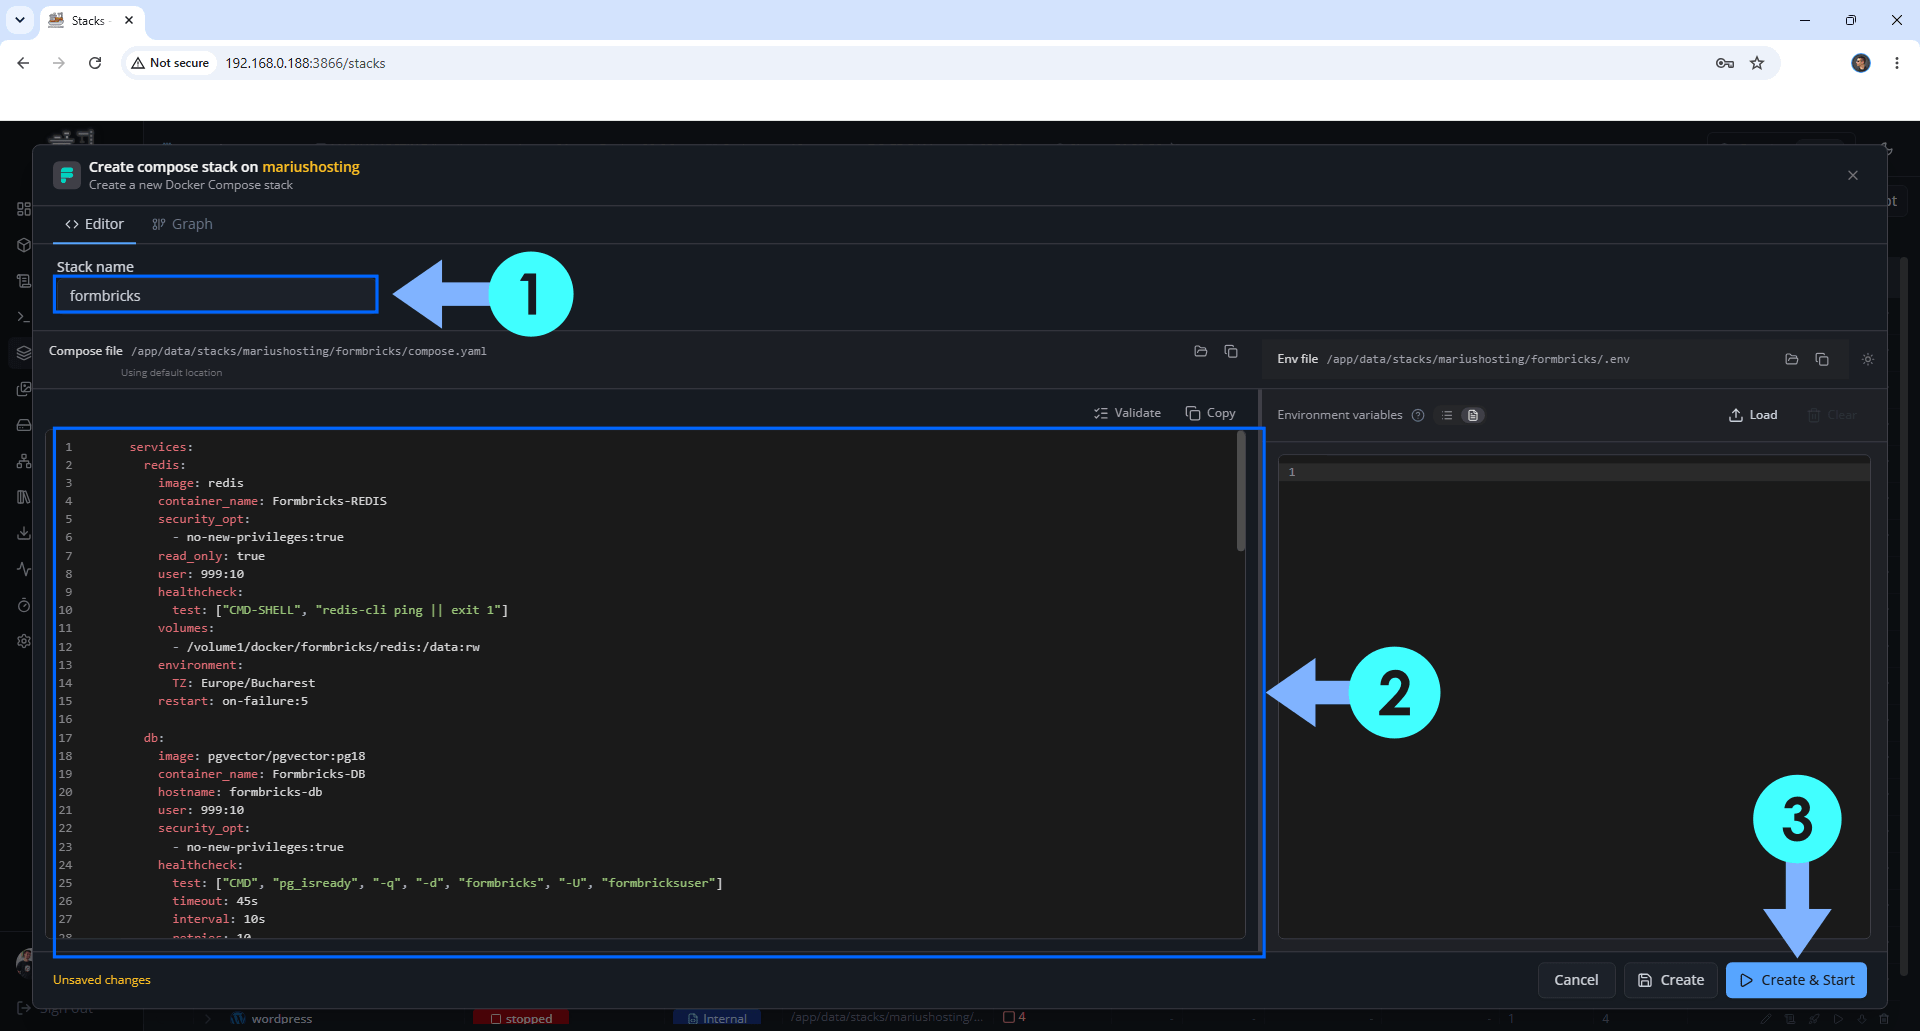Viewport: 1920px width, 1031px height.
Task: Close the Stacks browser tab
Action: pyautogui.click(x=129, y=20)
